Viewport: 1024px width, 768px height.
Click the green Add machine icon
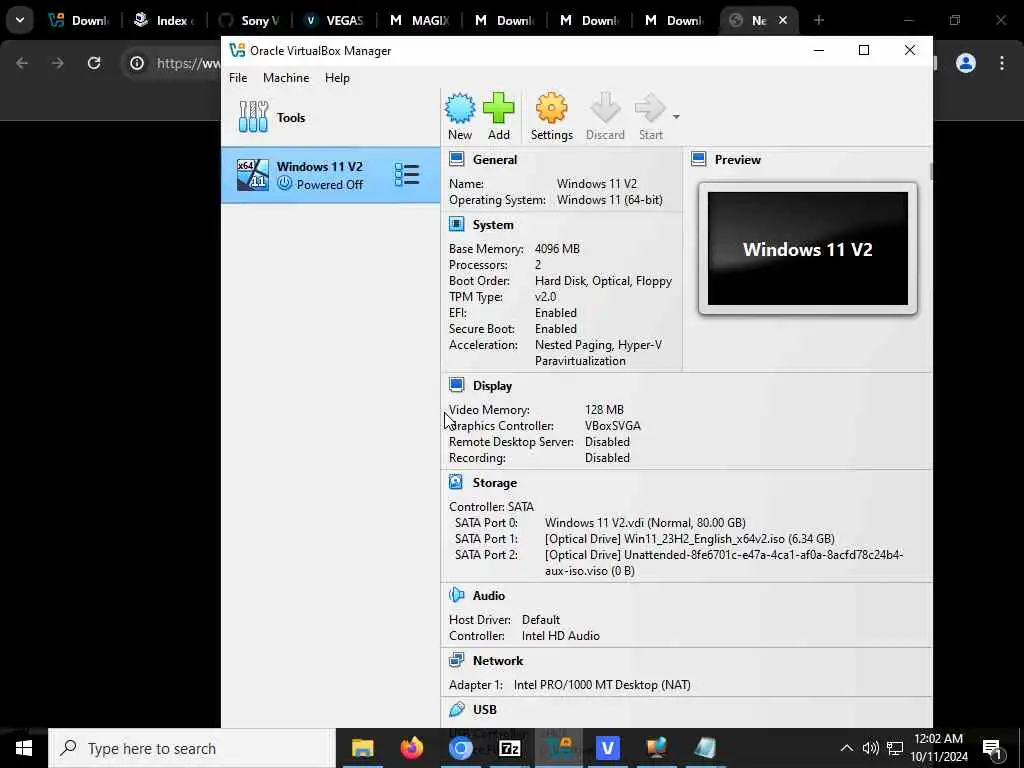coord(498,108)
